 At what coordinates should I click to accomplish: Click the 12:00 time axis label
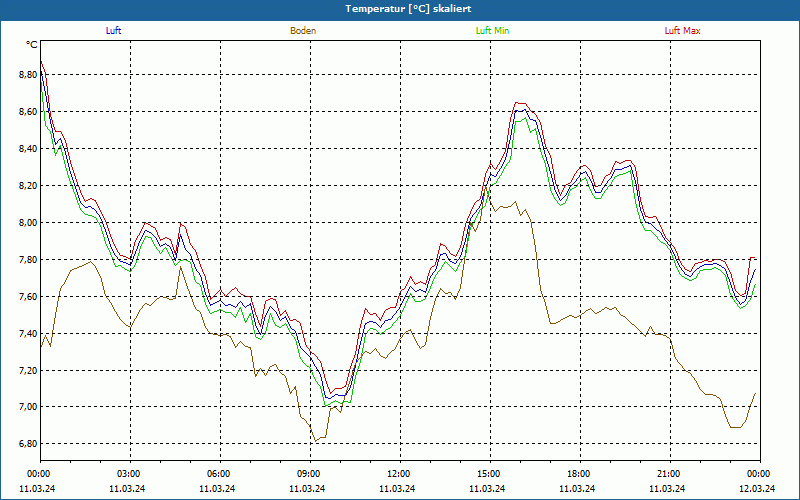[399, 474]
